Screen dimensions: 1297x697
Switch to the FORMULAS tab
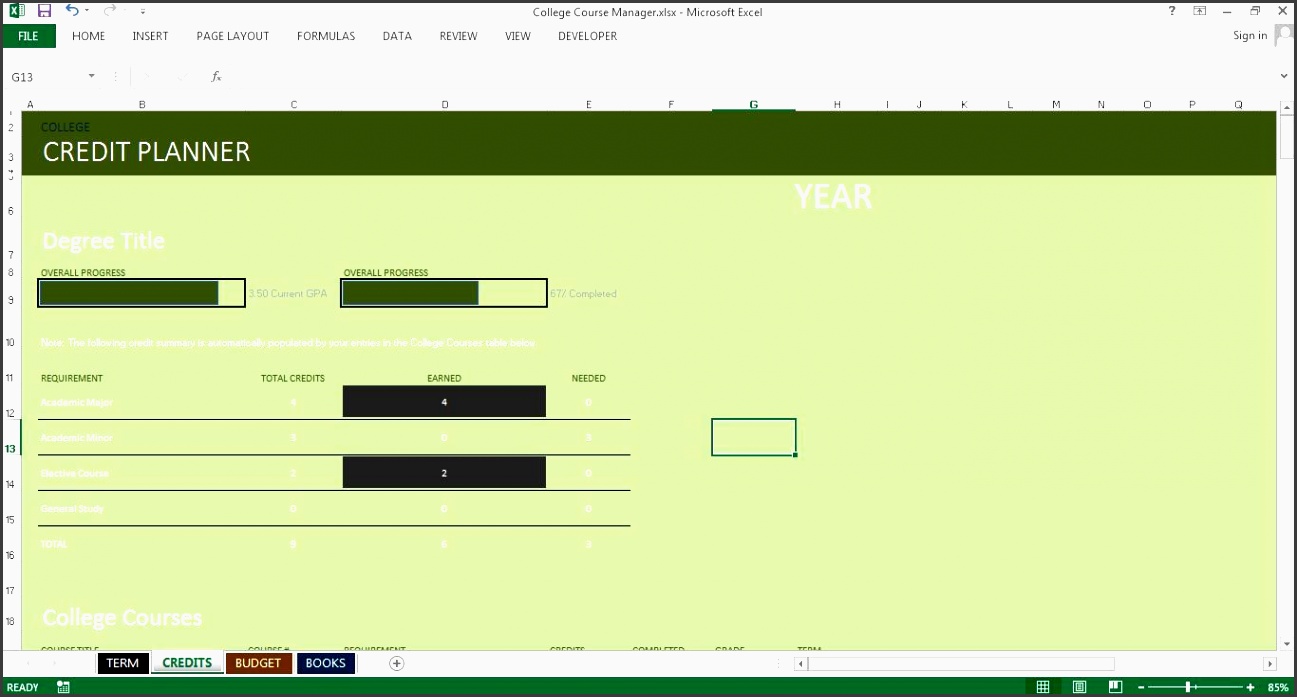[x=326, y=36]
